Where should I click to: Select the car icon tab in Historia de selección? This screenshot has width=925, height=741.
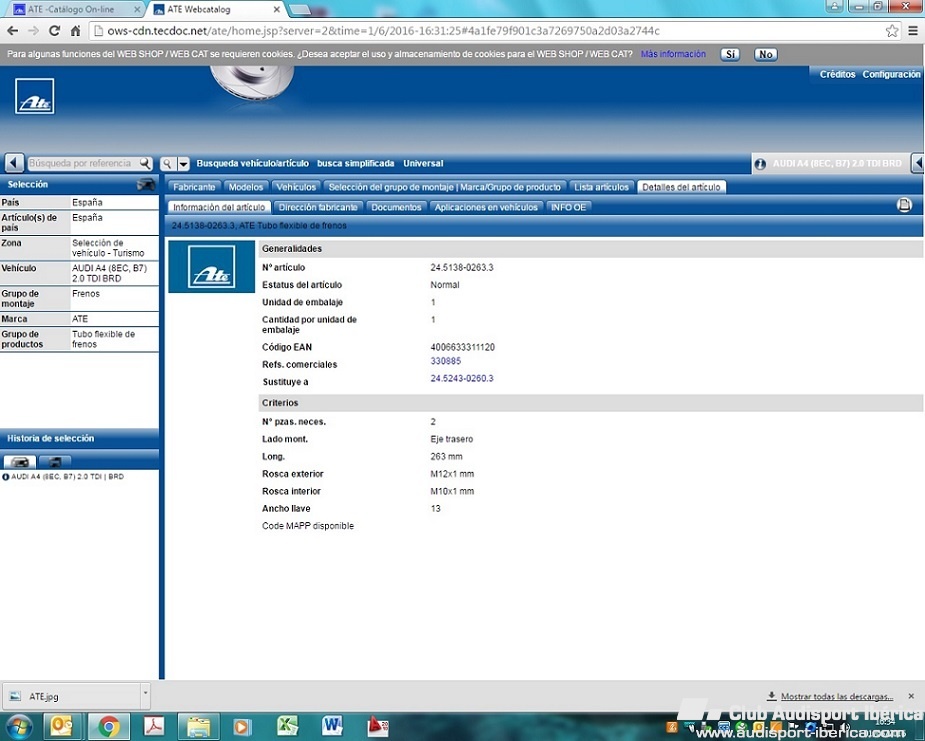(x=20, y=462)
